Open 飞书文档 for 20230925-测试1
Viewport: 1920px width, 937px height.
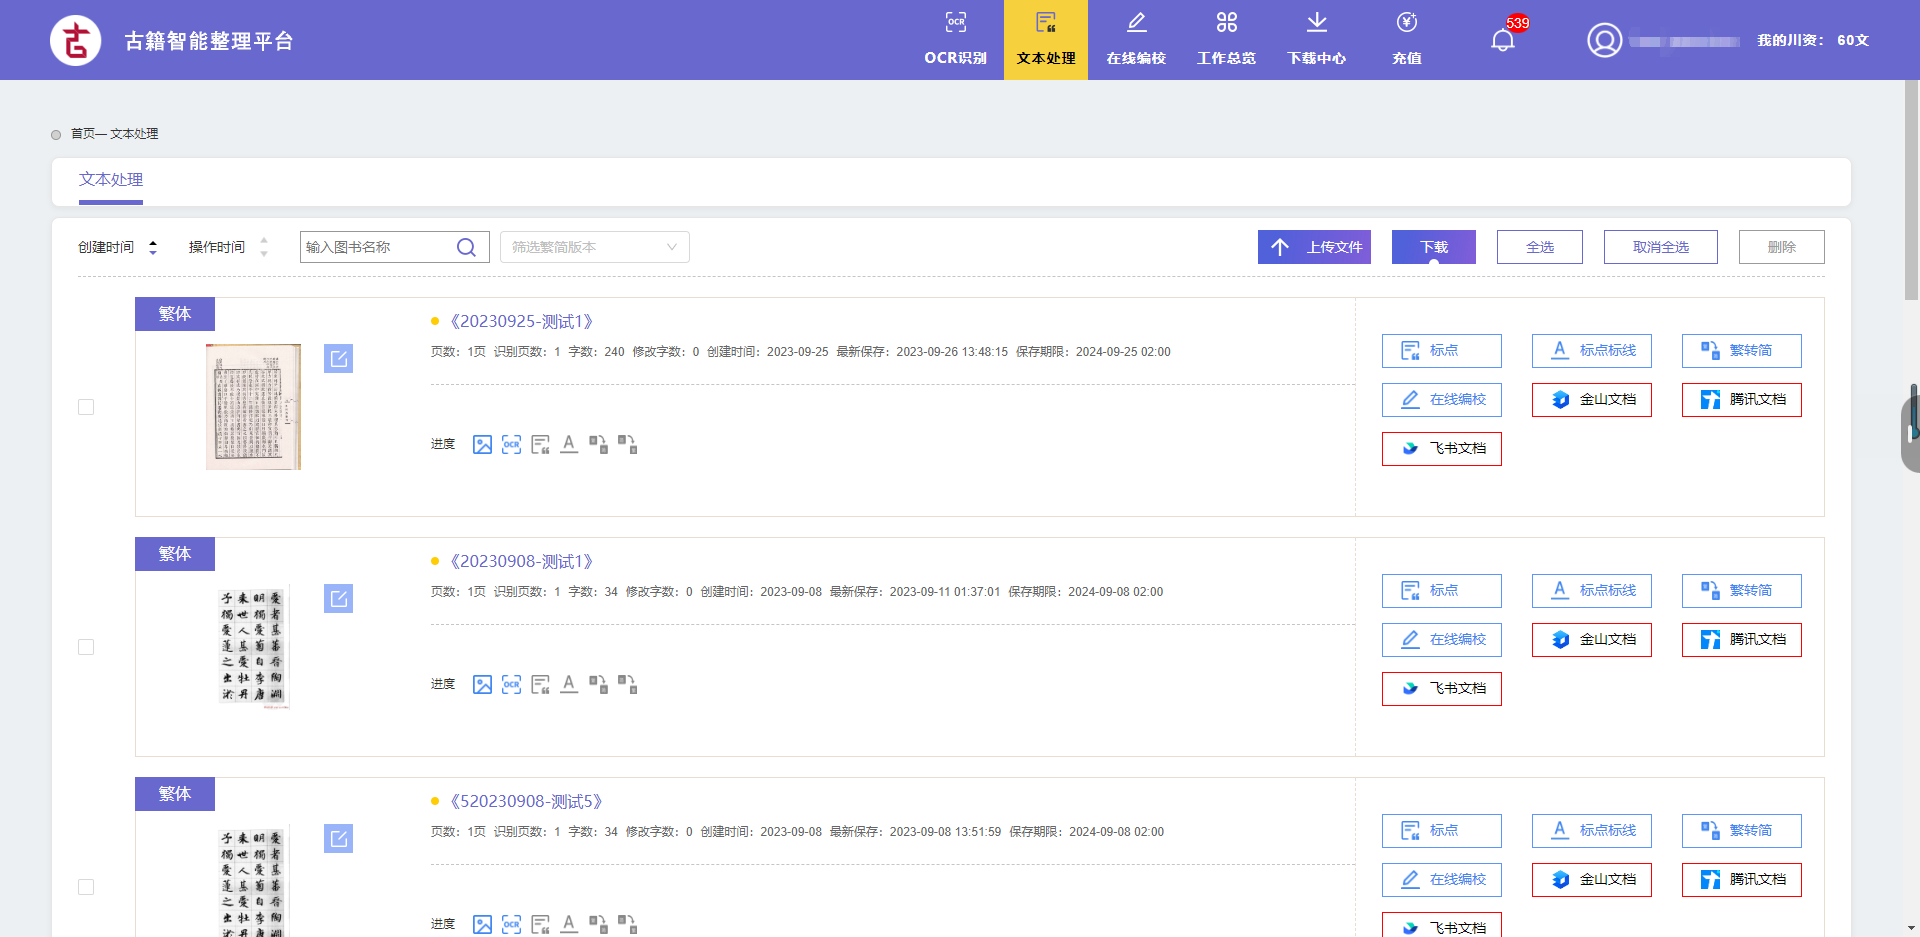(x=1441, y=449)
